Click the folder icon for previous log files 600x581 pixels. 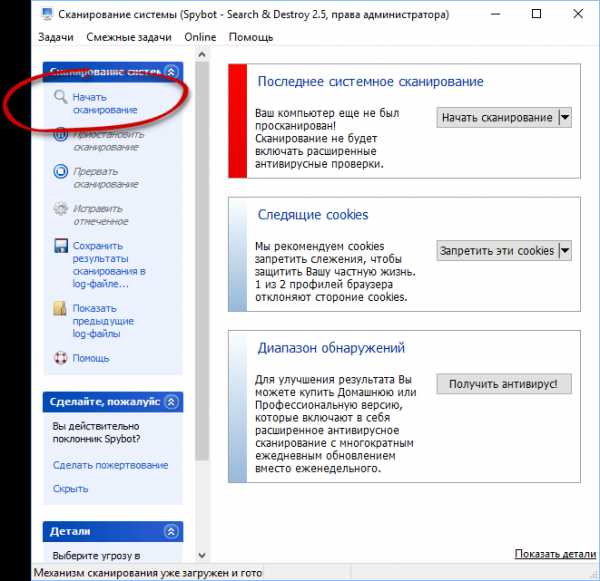click(60, 308)
